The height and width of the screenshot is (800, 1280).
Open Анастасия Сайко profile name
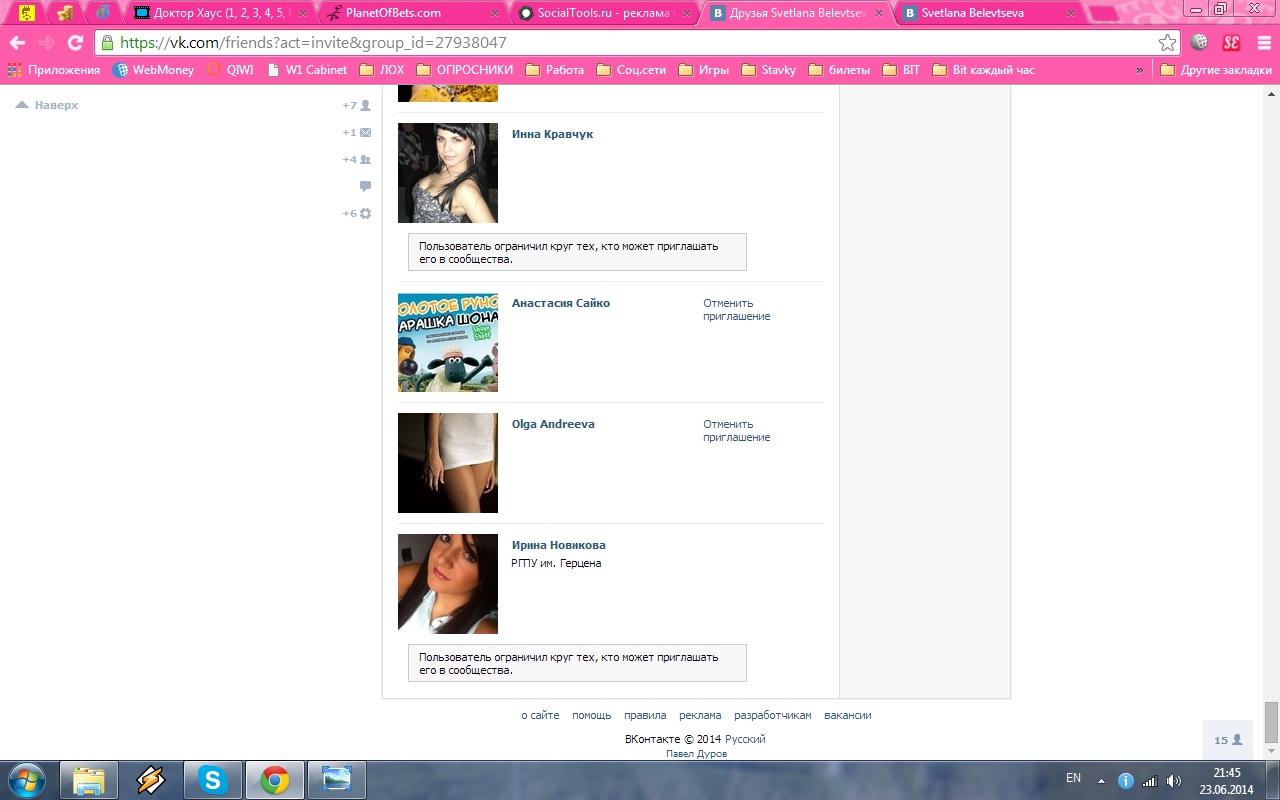point(560,303)
